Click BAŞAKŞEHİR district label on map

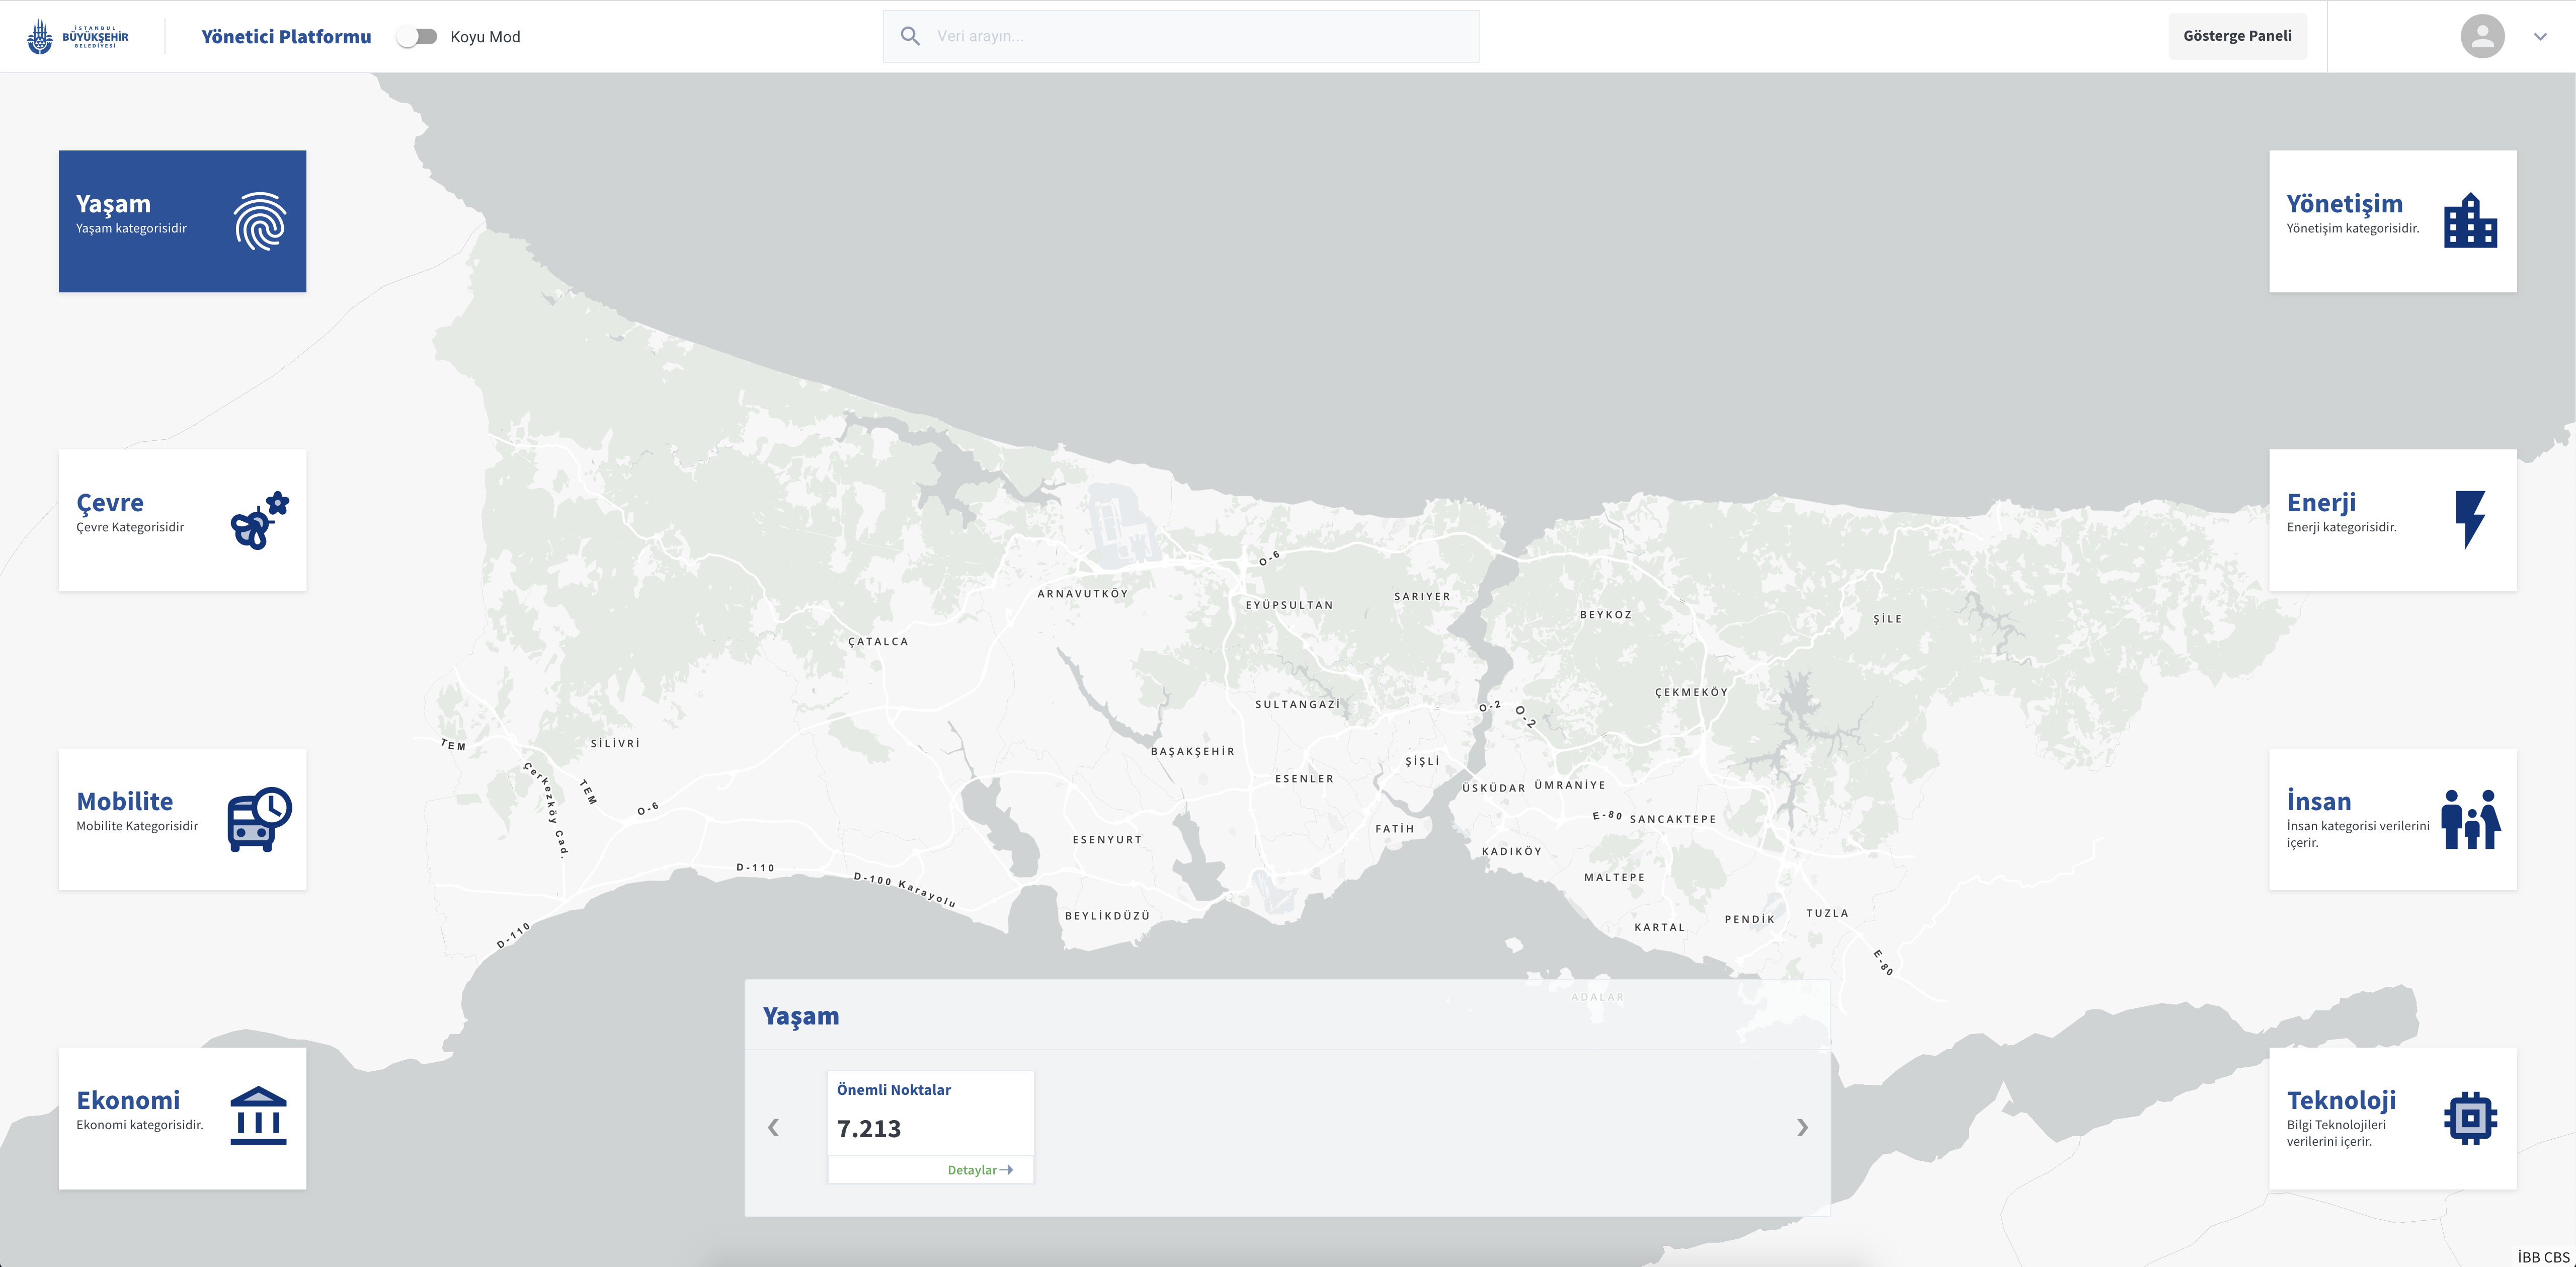(1192, 752)
